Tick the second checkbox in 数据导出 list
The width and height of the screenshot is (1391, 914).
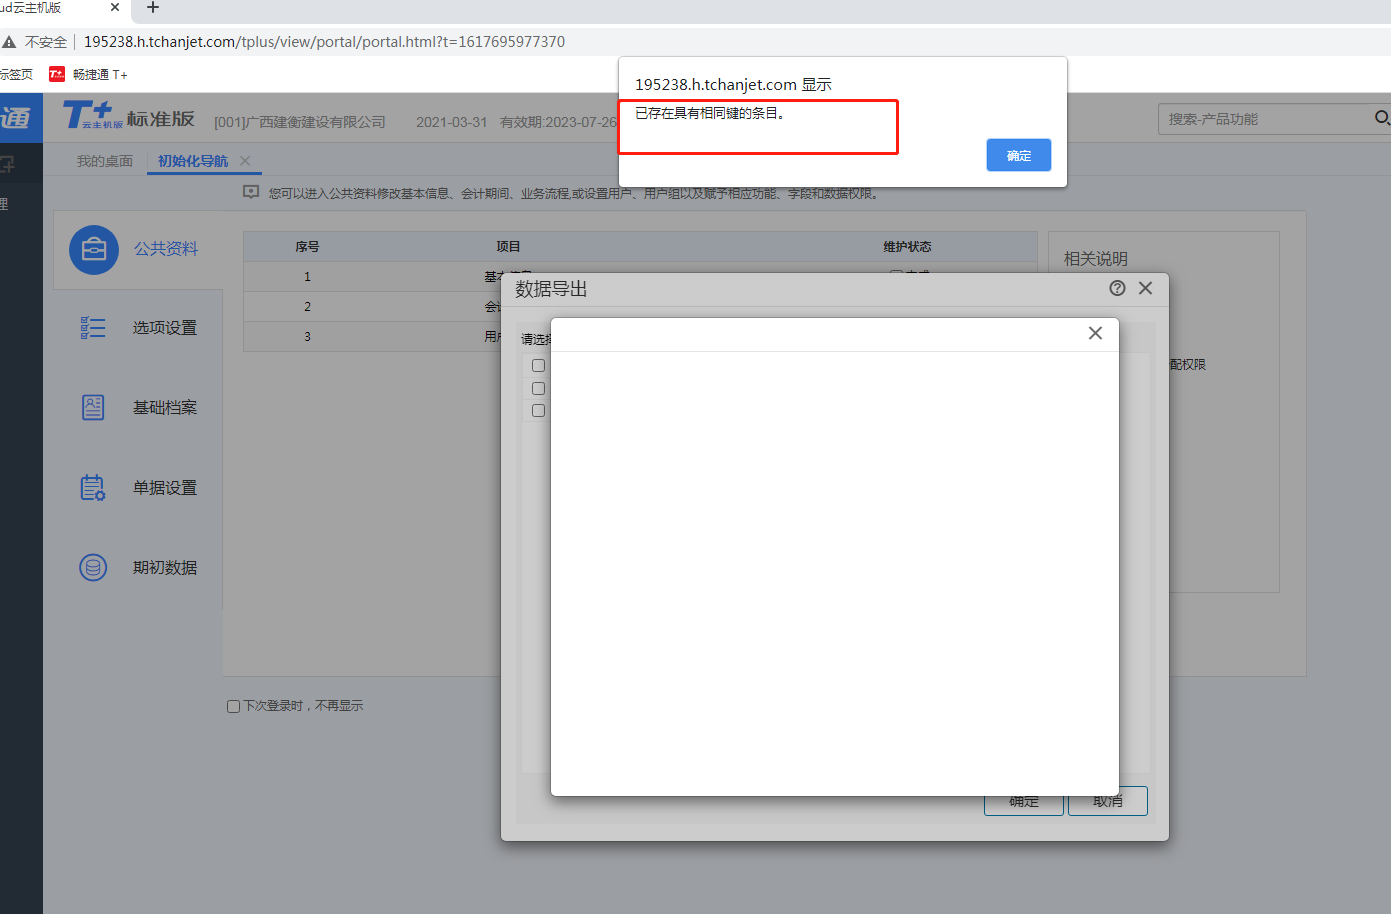pos(538,388)
